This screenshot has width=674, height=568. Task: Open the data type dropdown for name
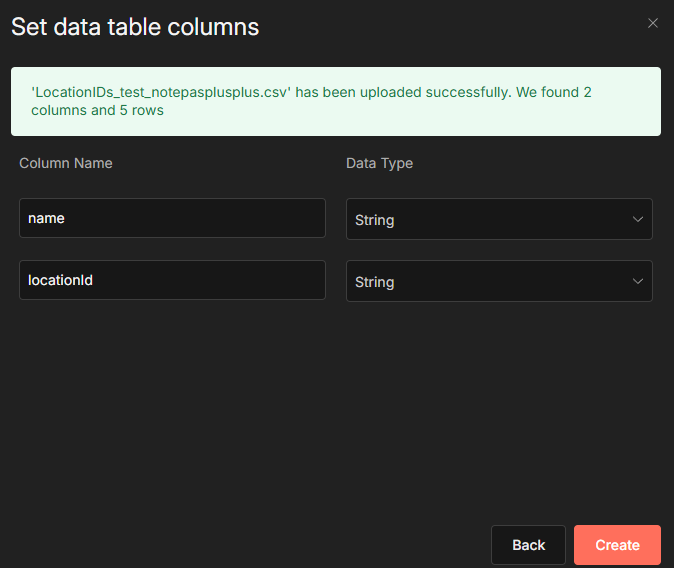point(498,219)
